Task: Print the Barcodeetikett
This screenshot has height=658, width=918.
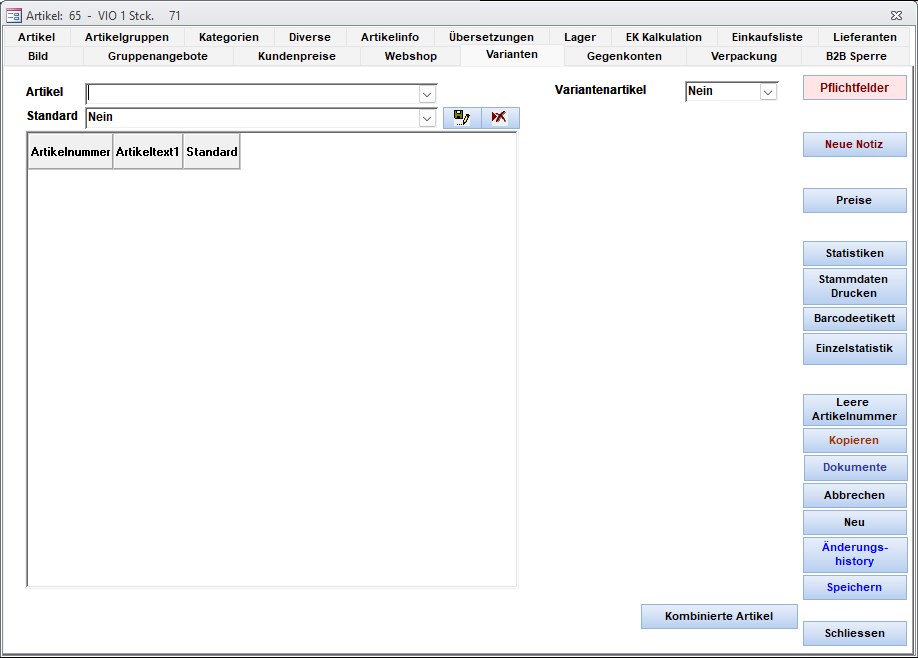Action: (854, 319)
